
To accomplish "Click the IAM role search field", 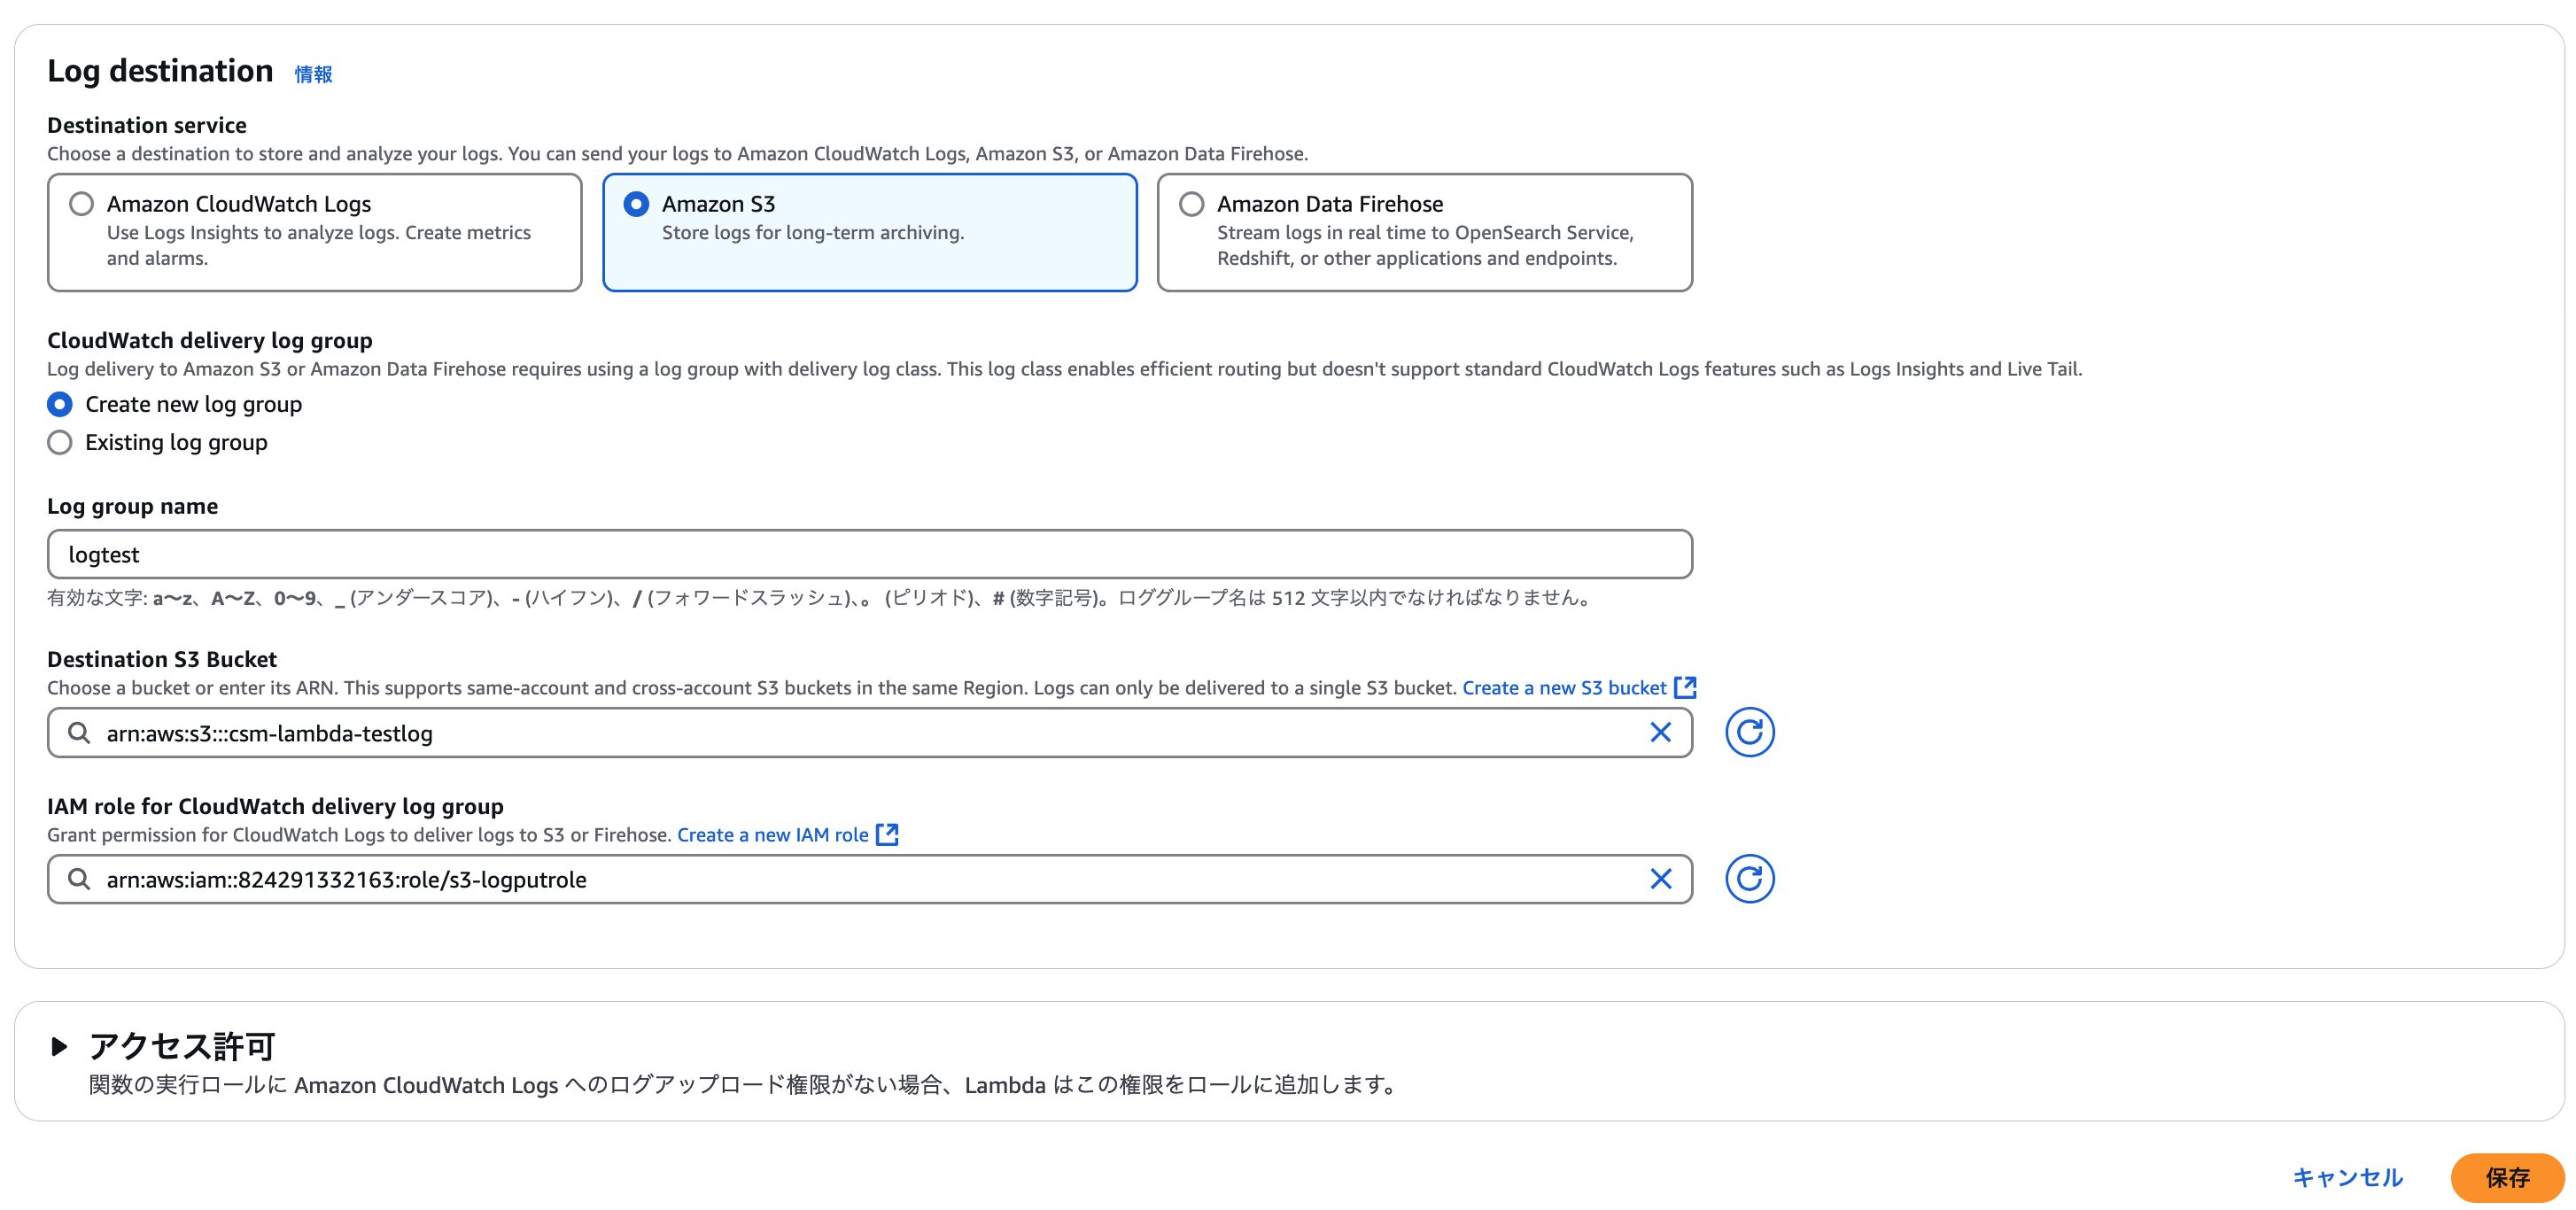I will pos(869,879).
